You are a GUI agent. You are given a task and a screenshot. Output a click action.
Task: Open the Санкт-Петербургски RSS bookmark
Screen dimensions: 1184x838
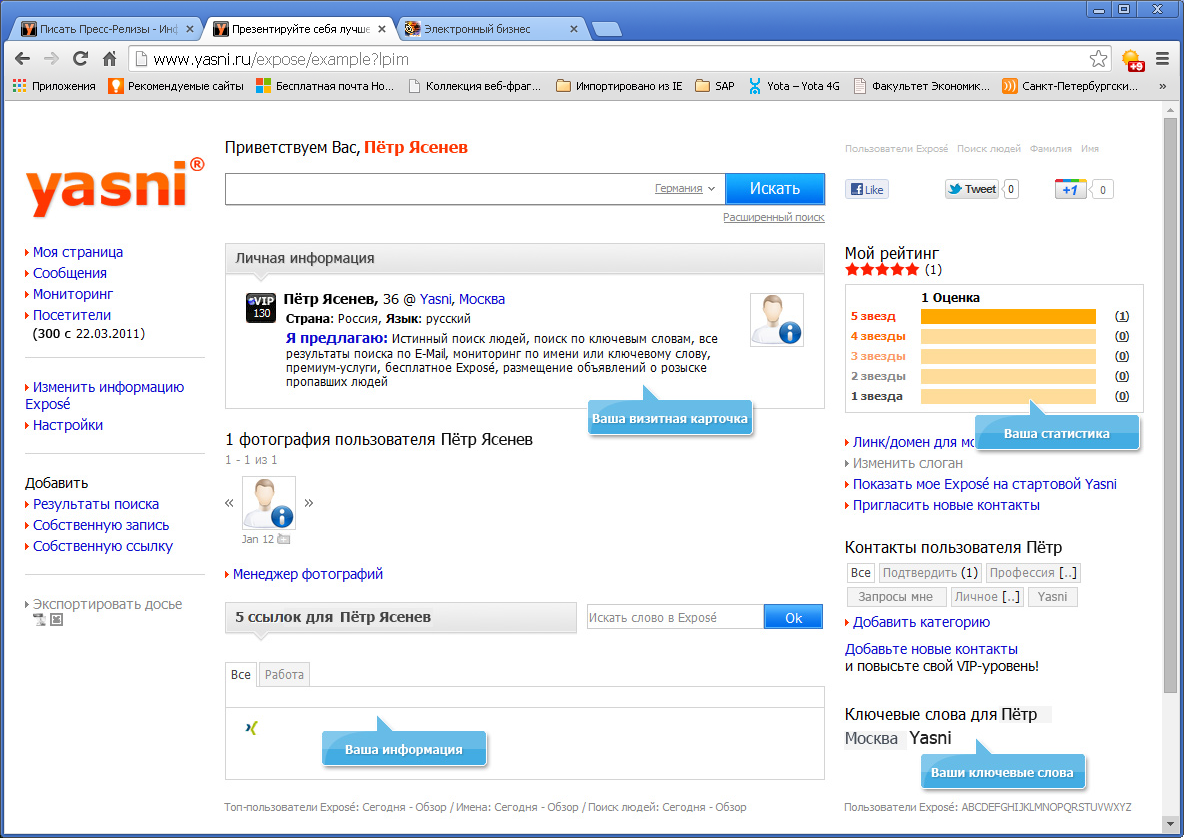[1070, 86]
